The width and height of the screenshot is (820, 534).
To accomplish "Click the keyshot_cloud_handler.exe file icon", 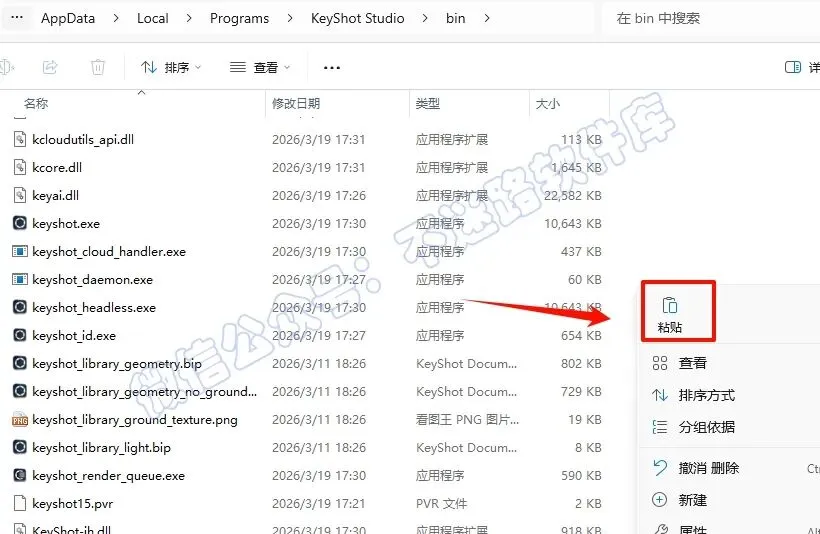I will pos(19,252).
